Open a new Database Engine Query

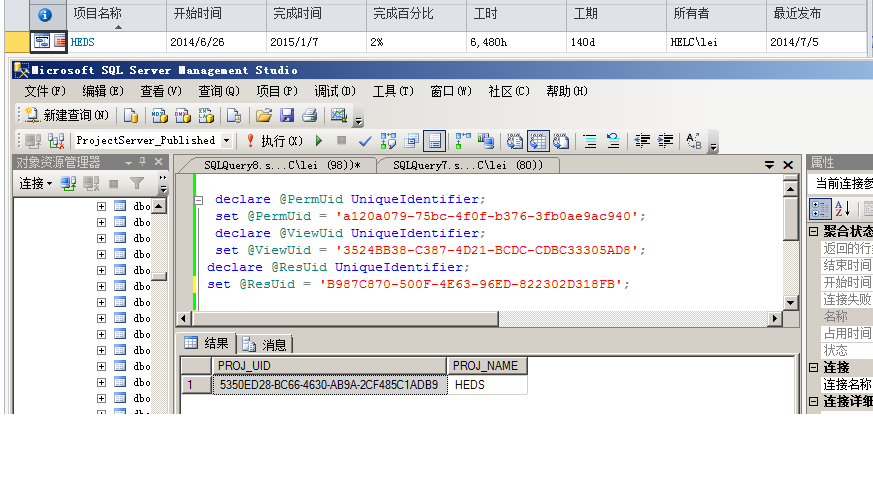pos(131,115)
